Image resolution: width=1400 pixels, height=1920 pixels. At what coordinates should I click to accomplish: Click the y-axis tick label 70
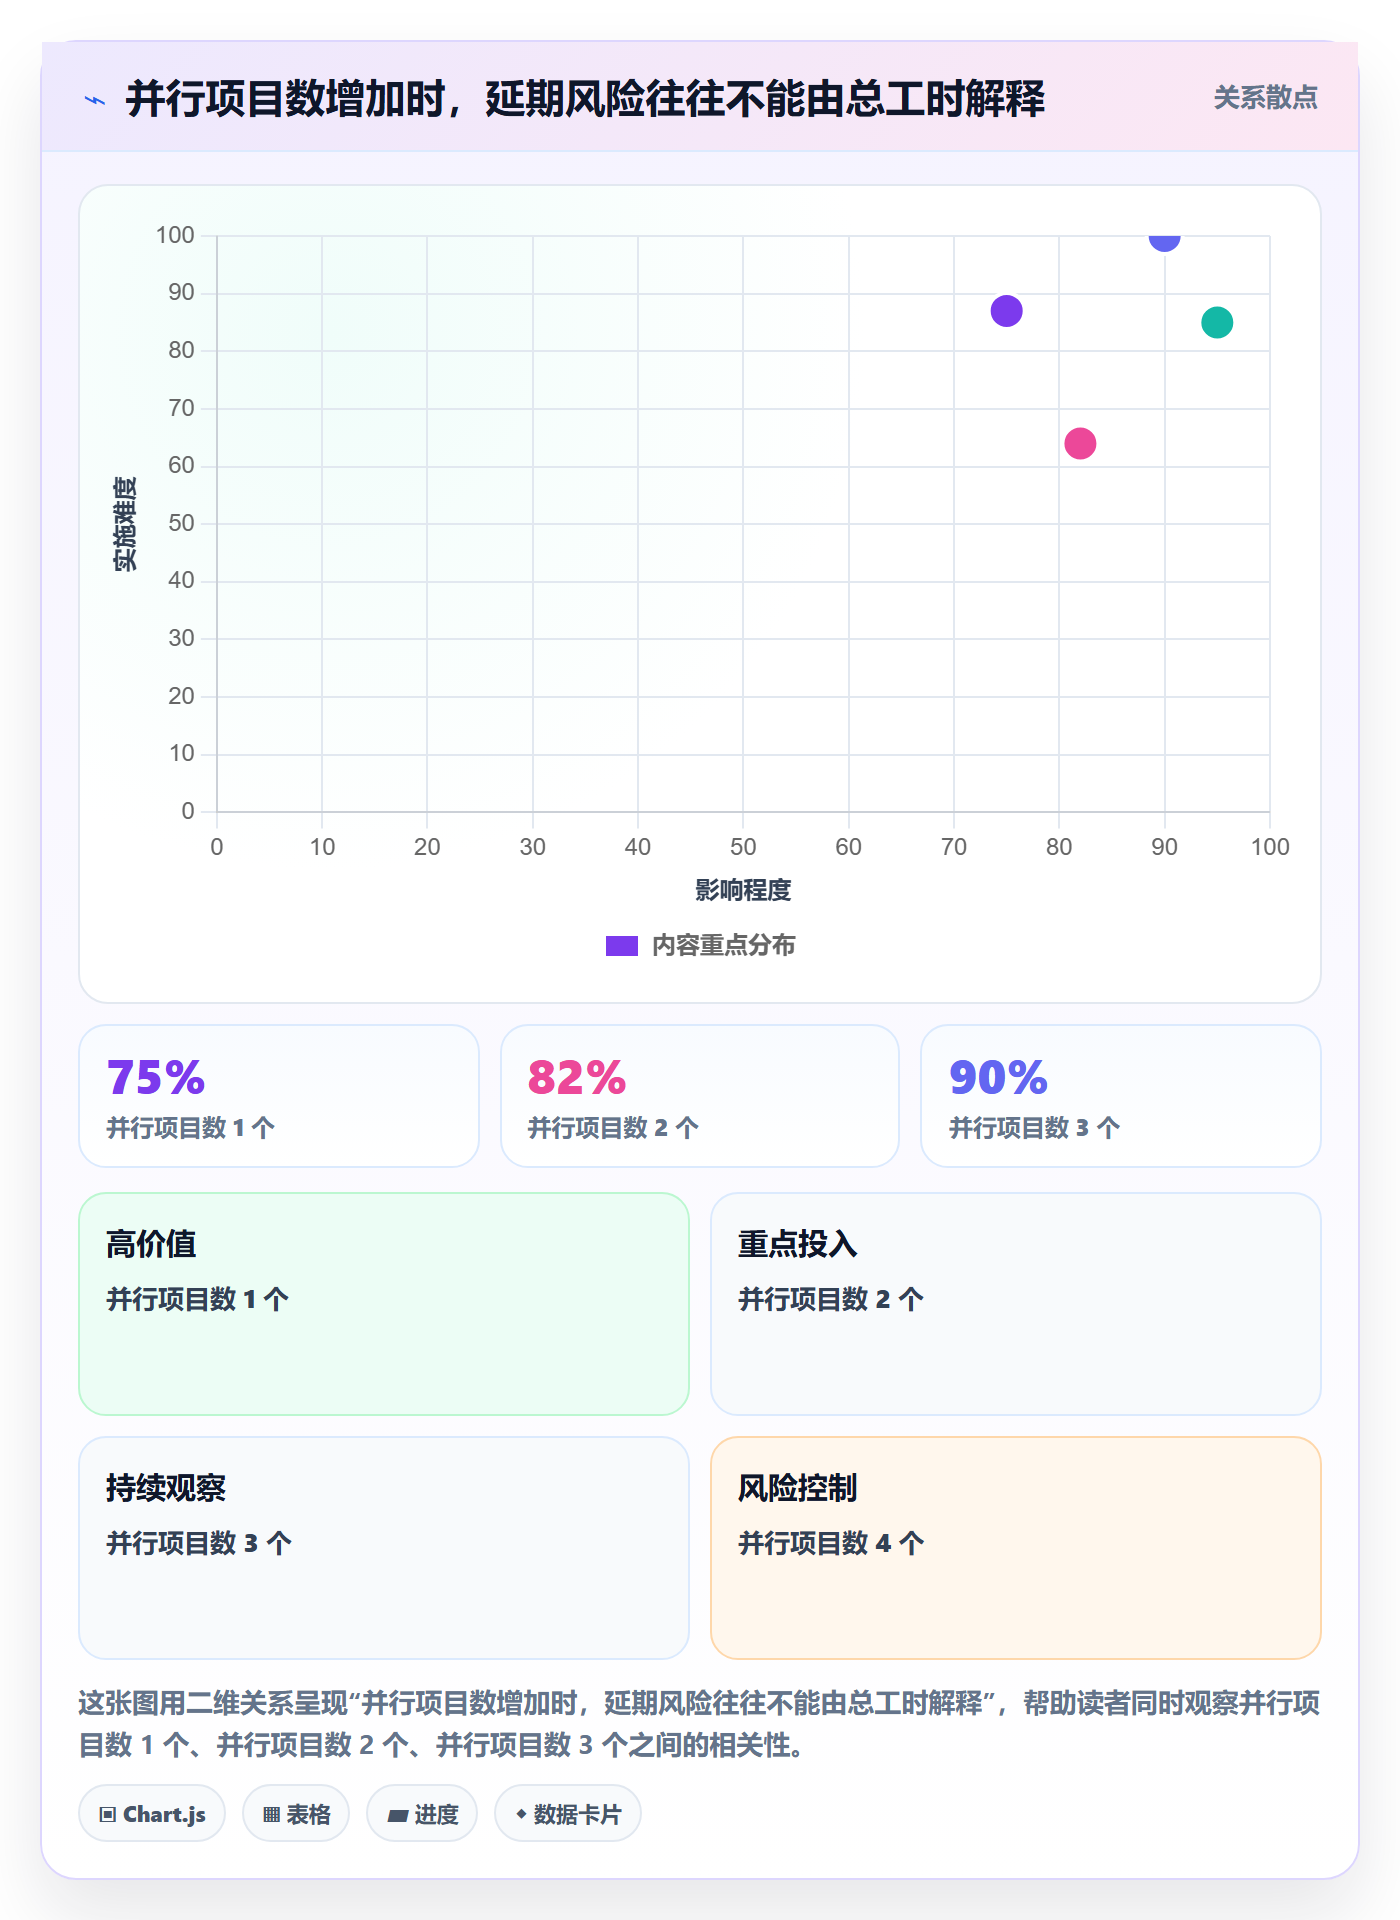(181, 408)
